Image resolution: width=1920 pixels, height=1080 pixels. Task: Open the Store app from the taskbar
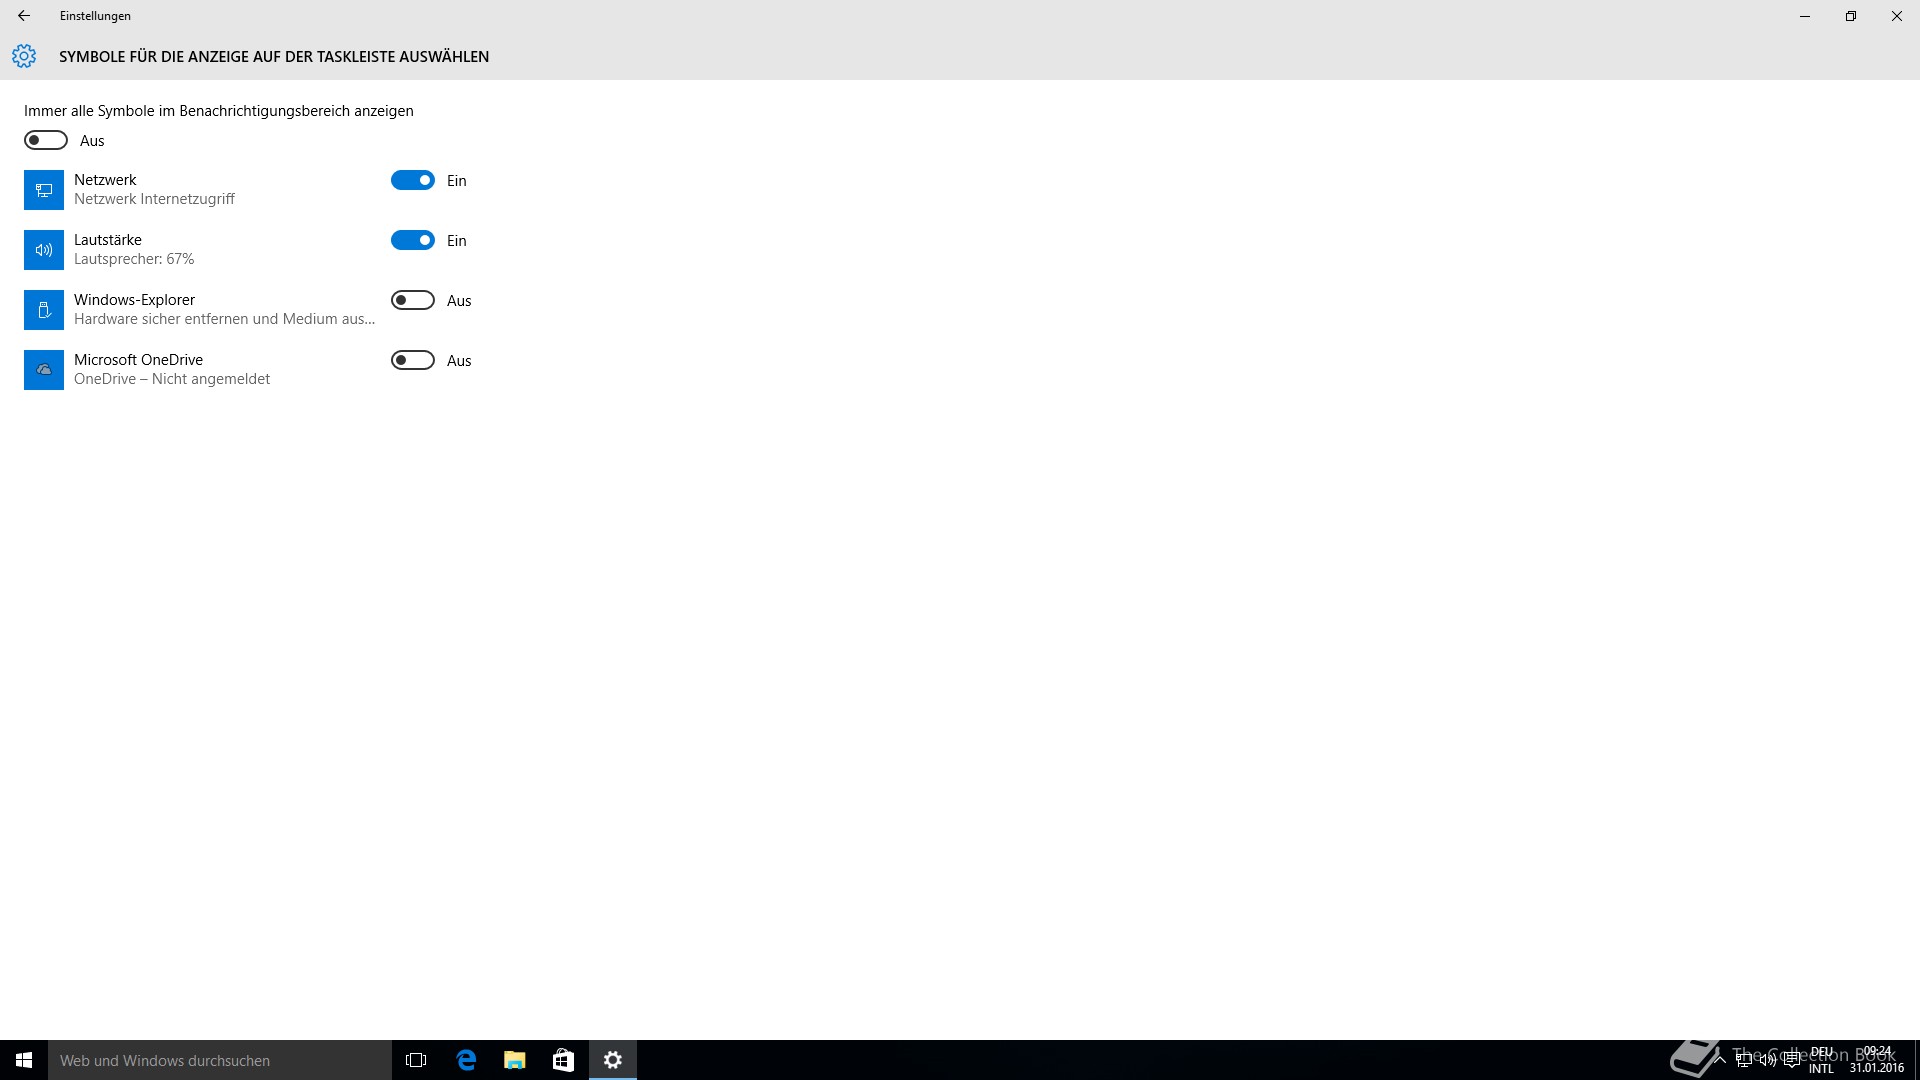click(x=563, y=1060)
